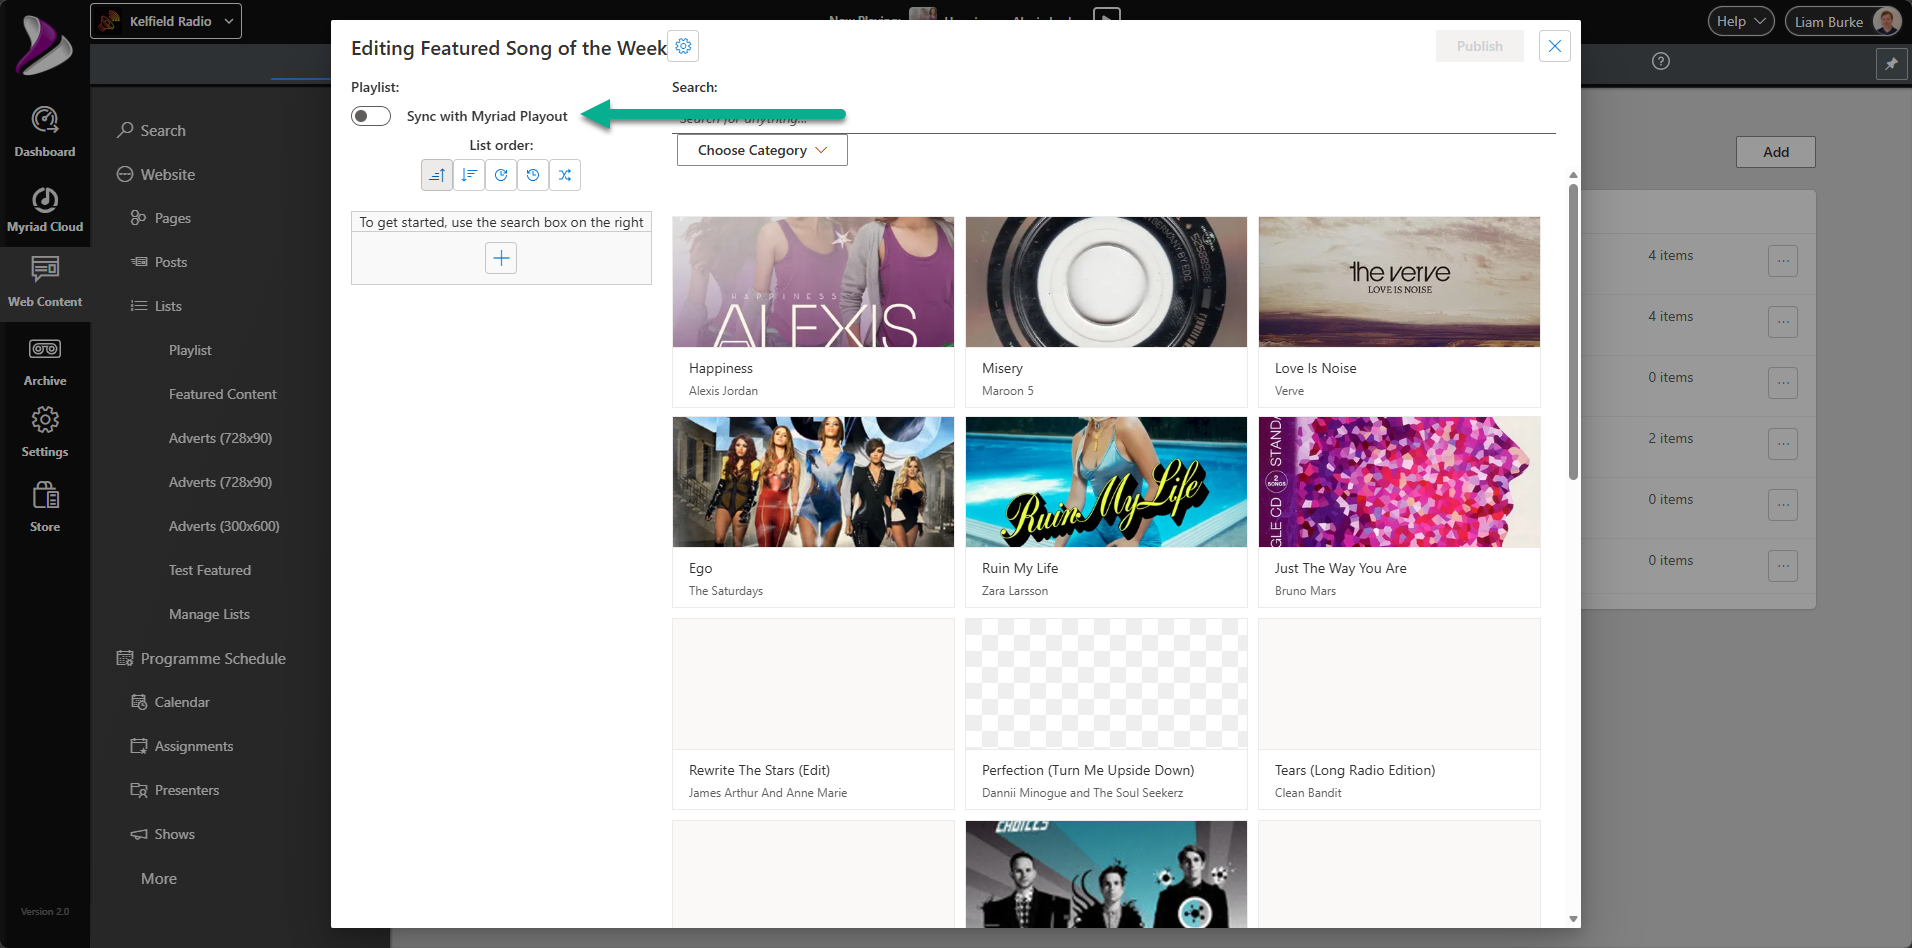Image resolution: width=1912 pixels, height=948 pixels.
Task: Select Ego by The Saturdays card
Action: click(813, 511)
